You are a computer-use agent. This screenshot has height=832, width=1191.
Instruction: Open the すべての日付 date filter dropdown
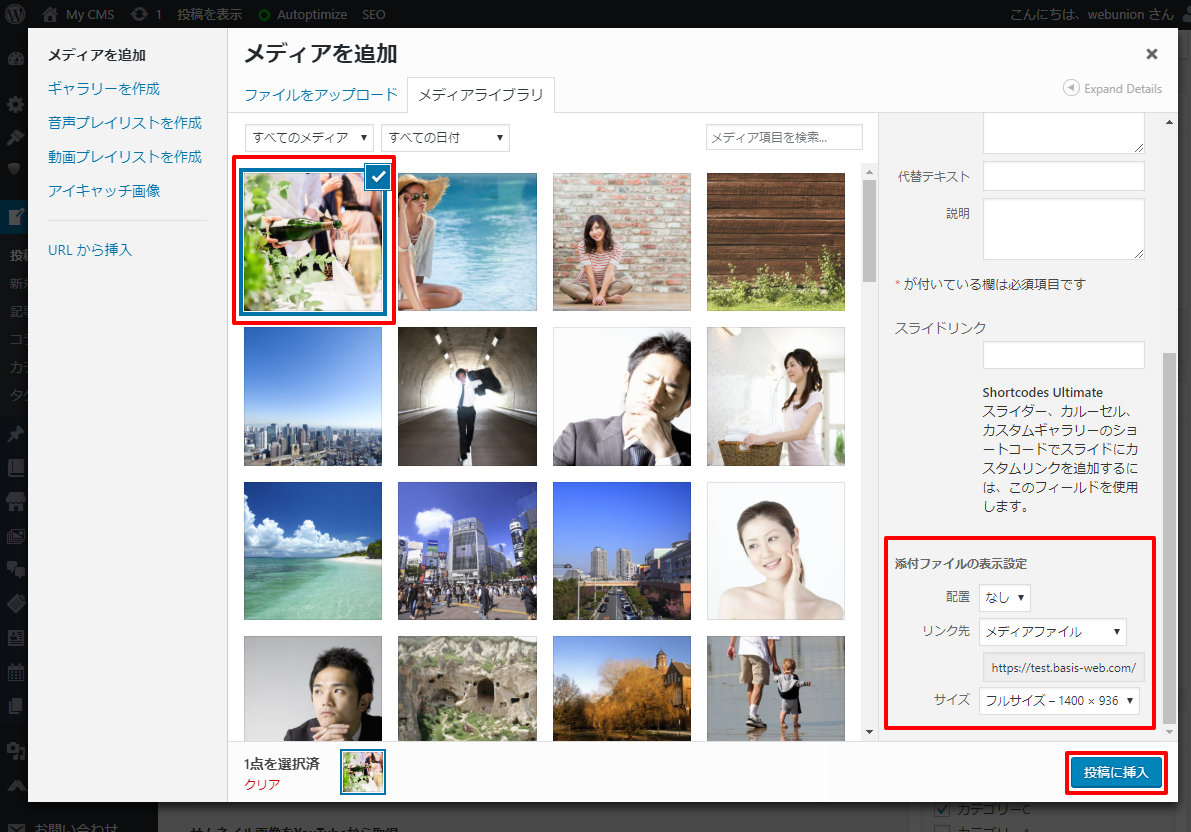445,138
